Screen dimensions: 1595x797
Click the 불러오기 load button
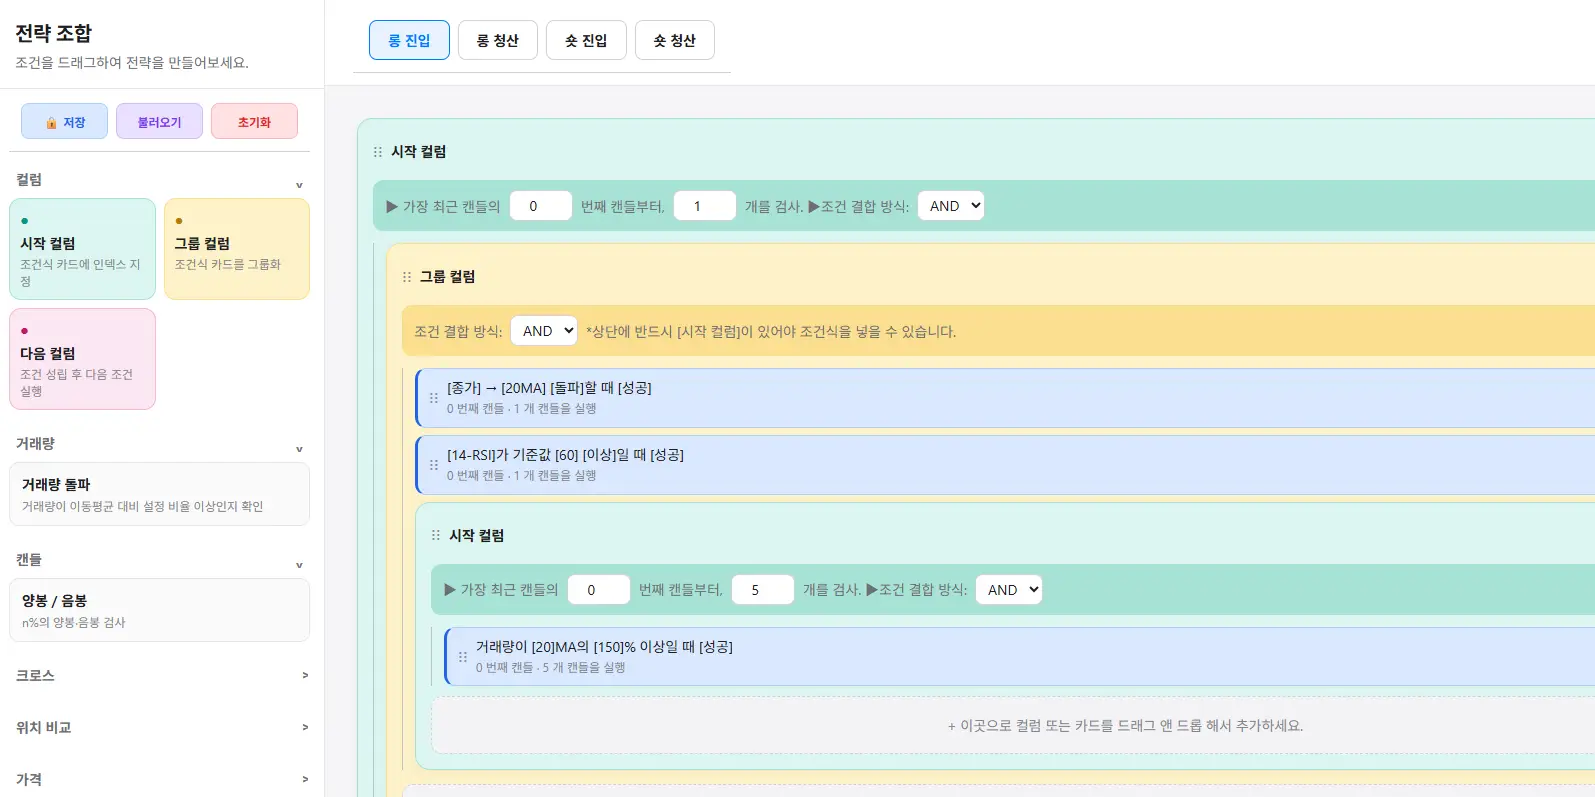[159, 121]
